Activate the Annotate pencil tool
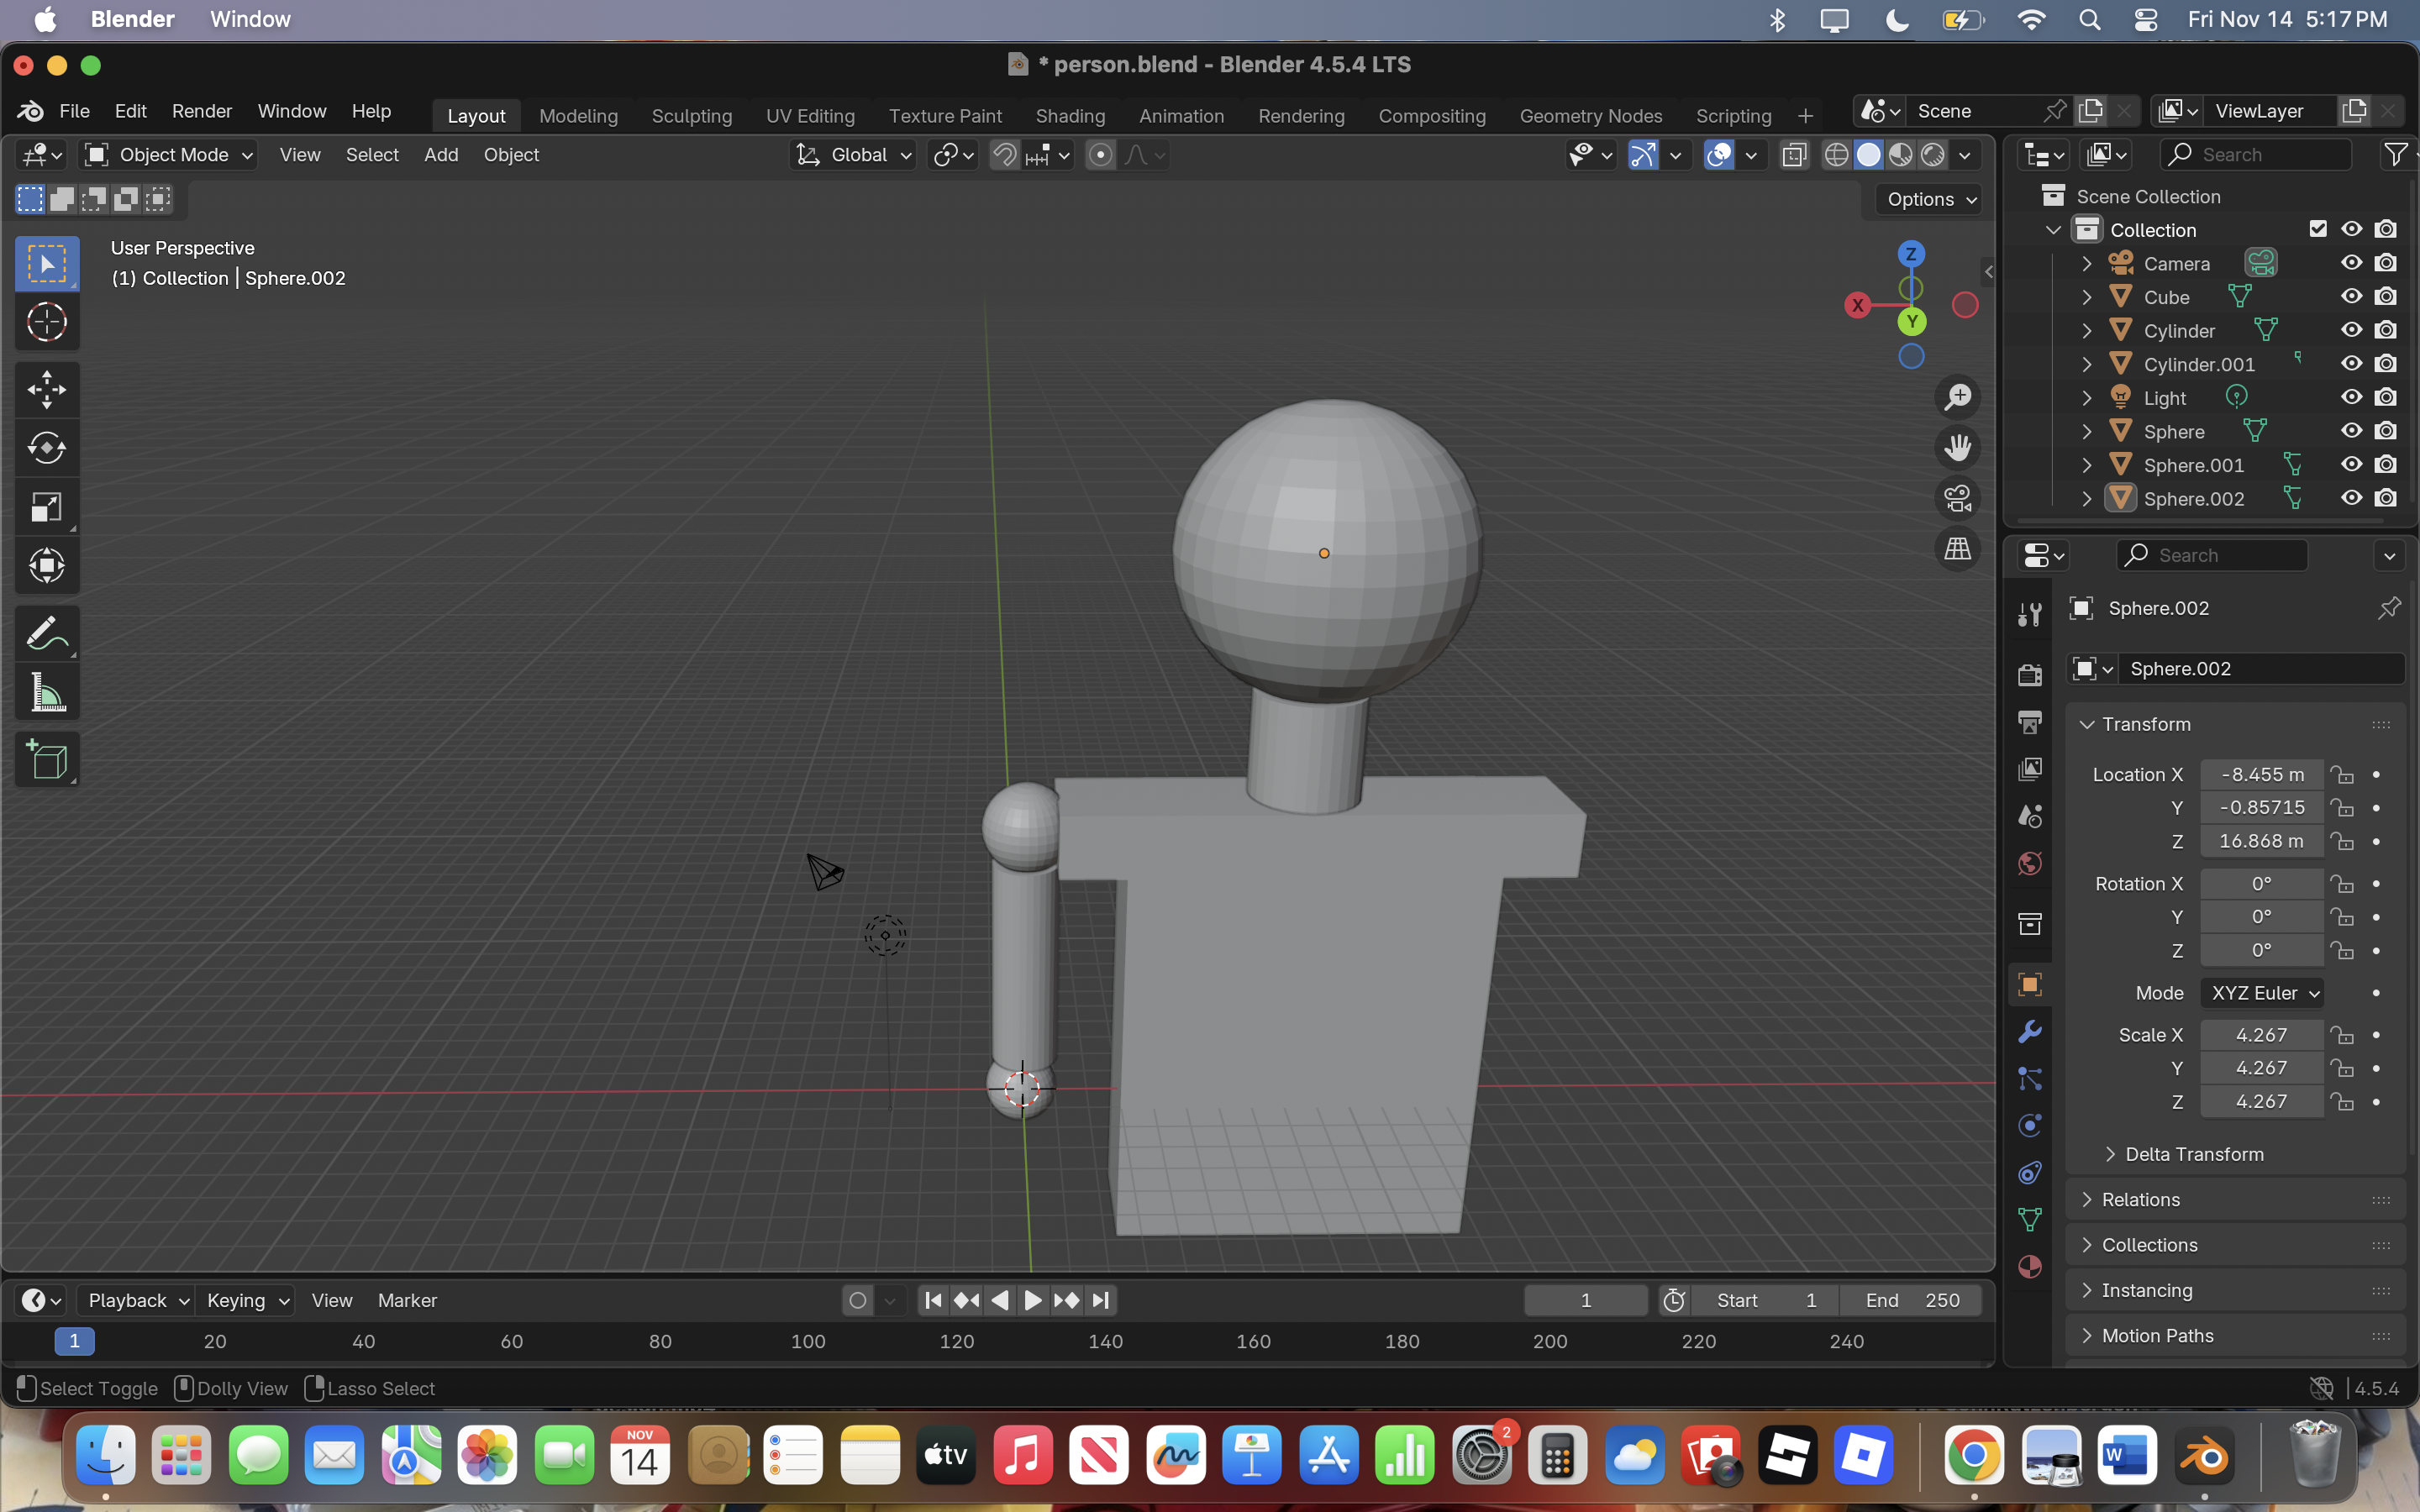 (x=46, y=633)
